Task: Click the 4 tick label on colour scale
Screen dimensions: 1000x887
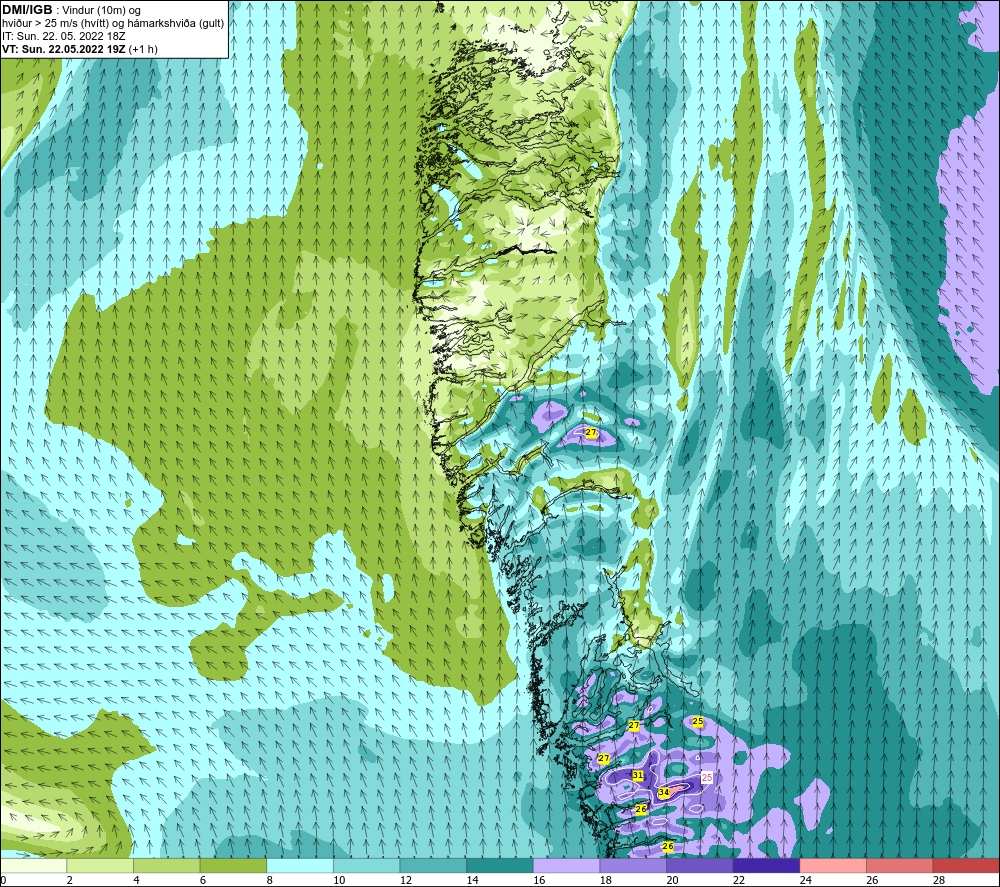Action: tap(136, 880)
